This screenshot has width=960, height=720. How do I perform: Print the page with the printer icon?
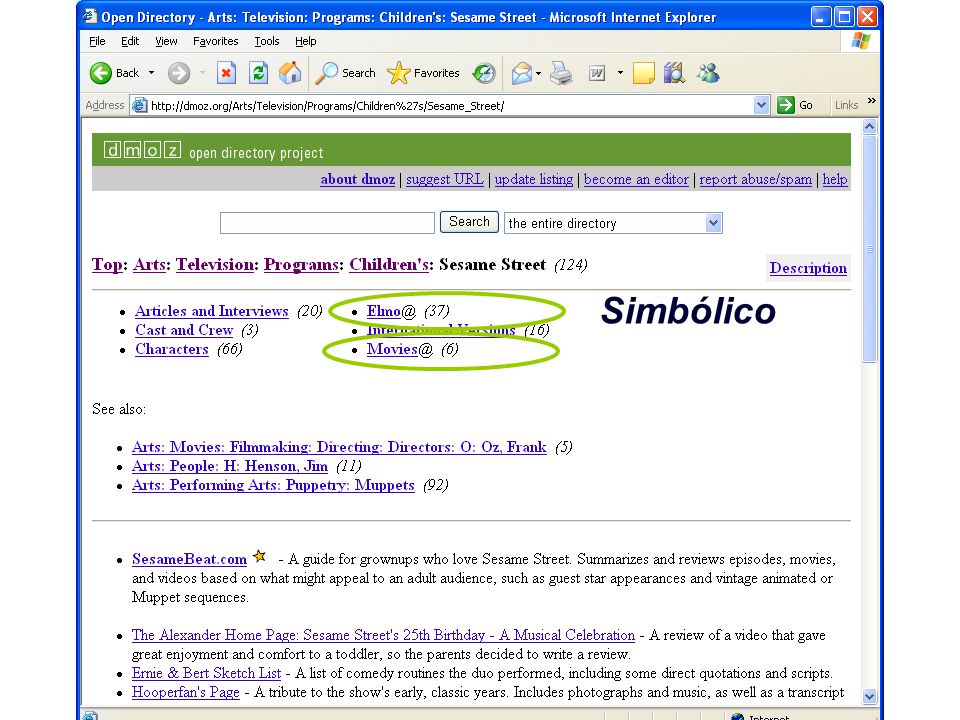tap(561, 73)
